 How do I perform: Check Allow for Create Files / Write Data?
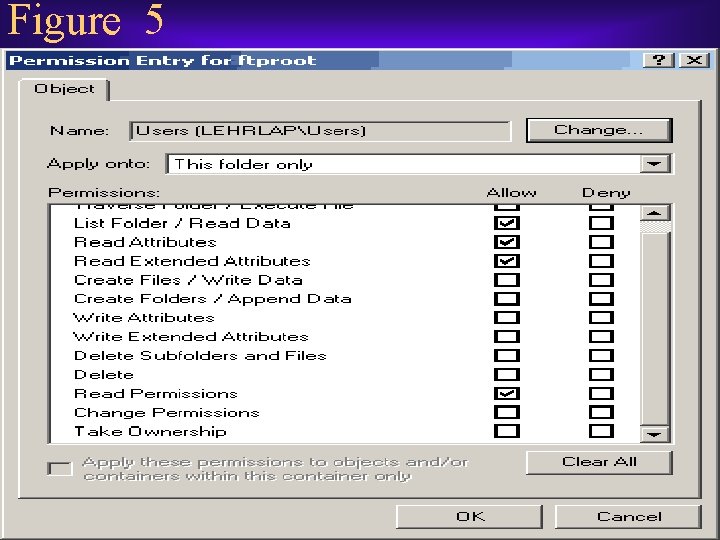coord(507,280)
